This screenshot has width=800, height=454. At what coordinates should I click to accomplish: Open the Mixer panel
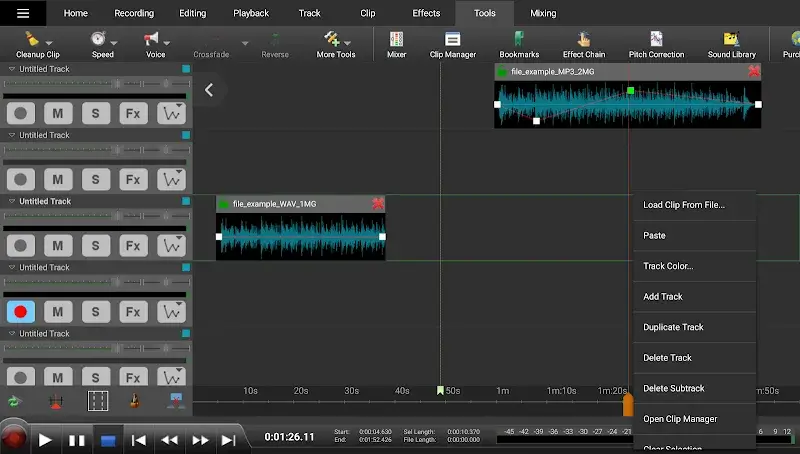396,43
